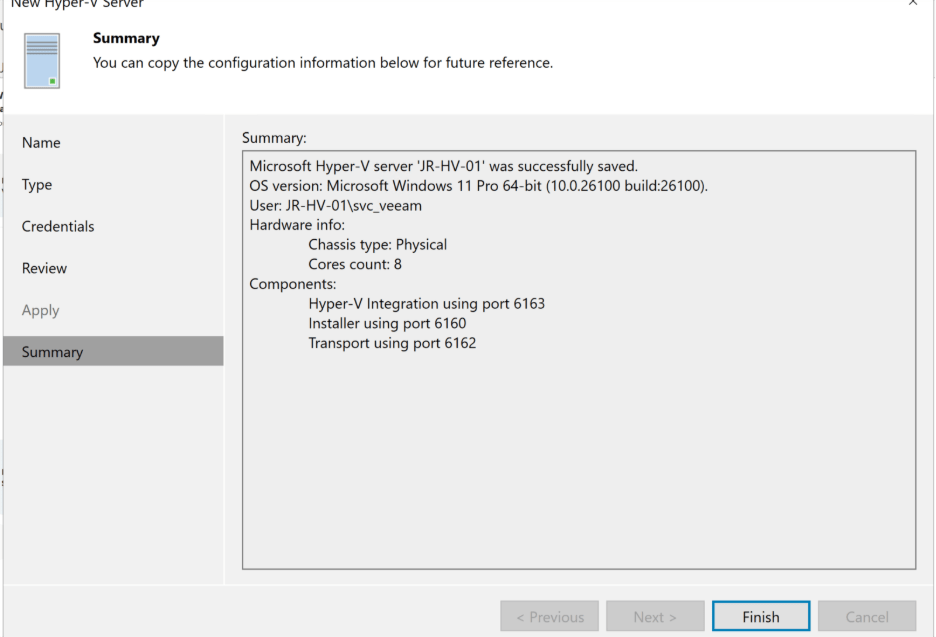Select the Type step in sidebar

coord(37,185)
